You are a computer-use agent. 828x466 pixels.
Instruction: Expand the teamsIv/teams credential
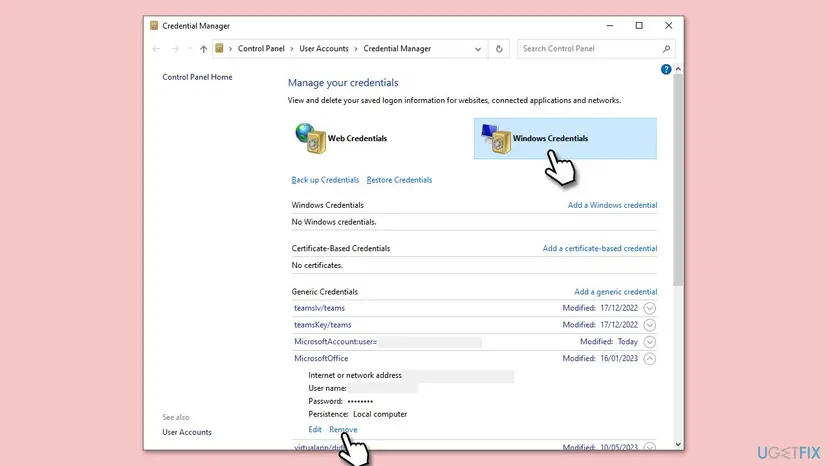[650, 308]
